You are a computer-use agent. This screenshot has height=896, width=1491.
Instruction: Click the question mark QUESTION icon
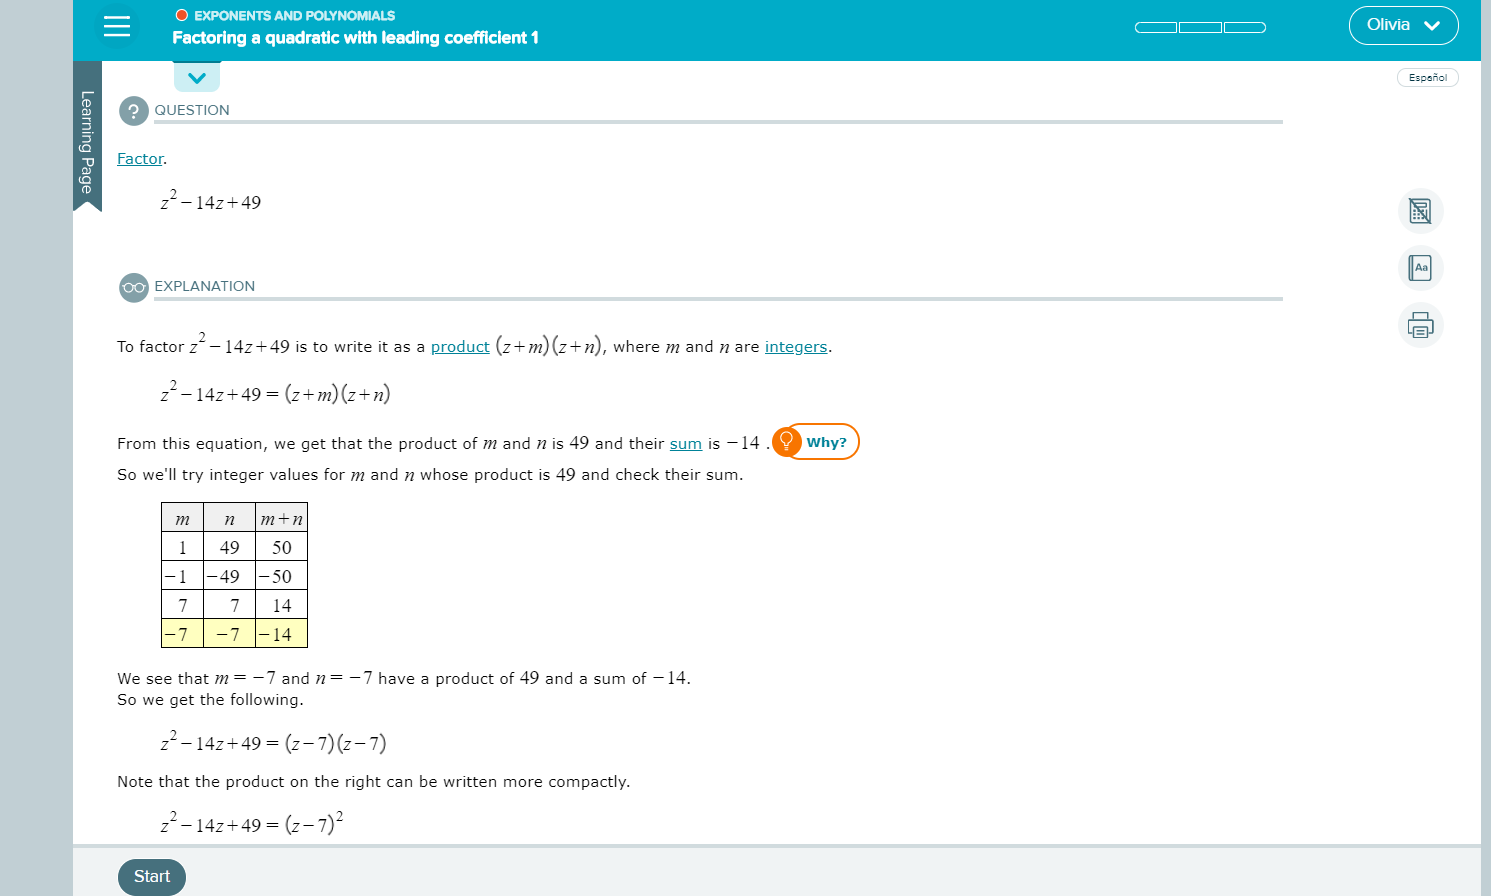tap(133, 111)
